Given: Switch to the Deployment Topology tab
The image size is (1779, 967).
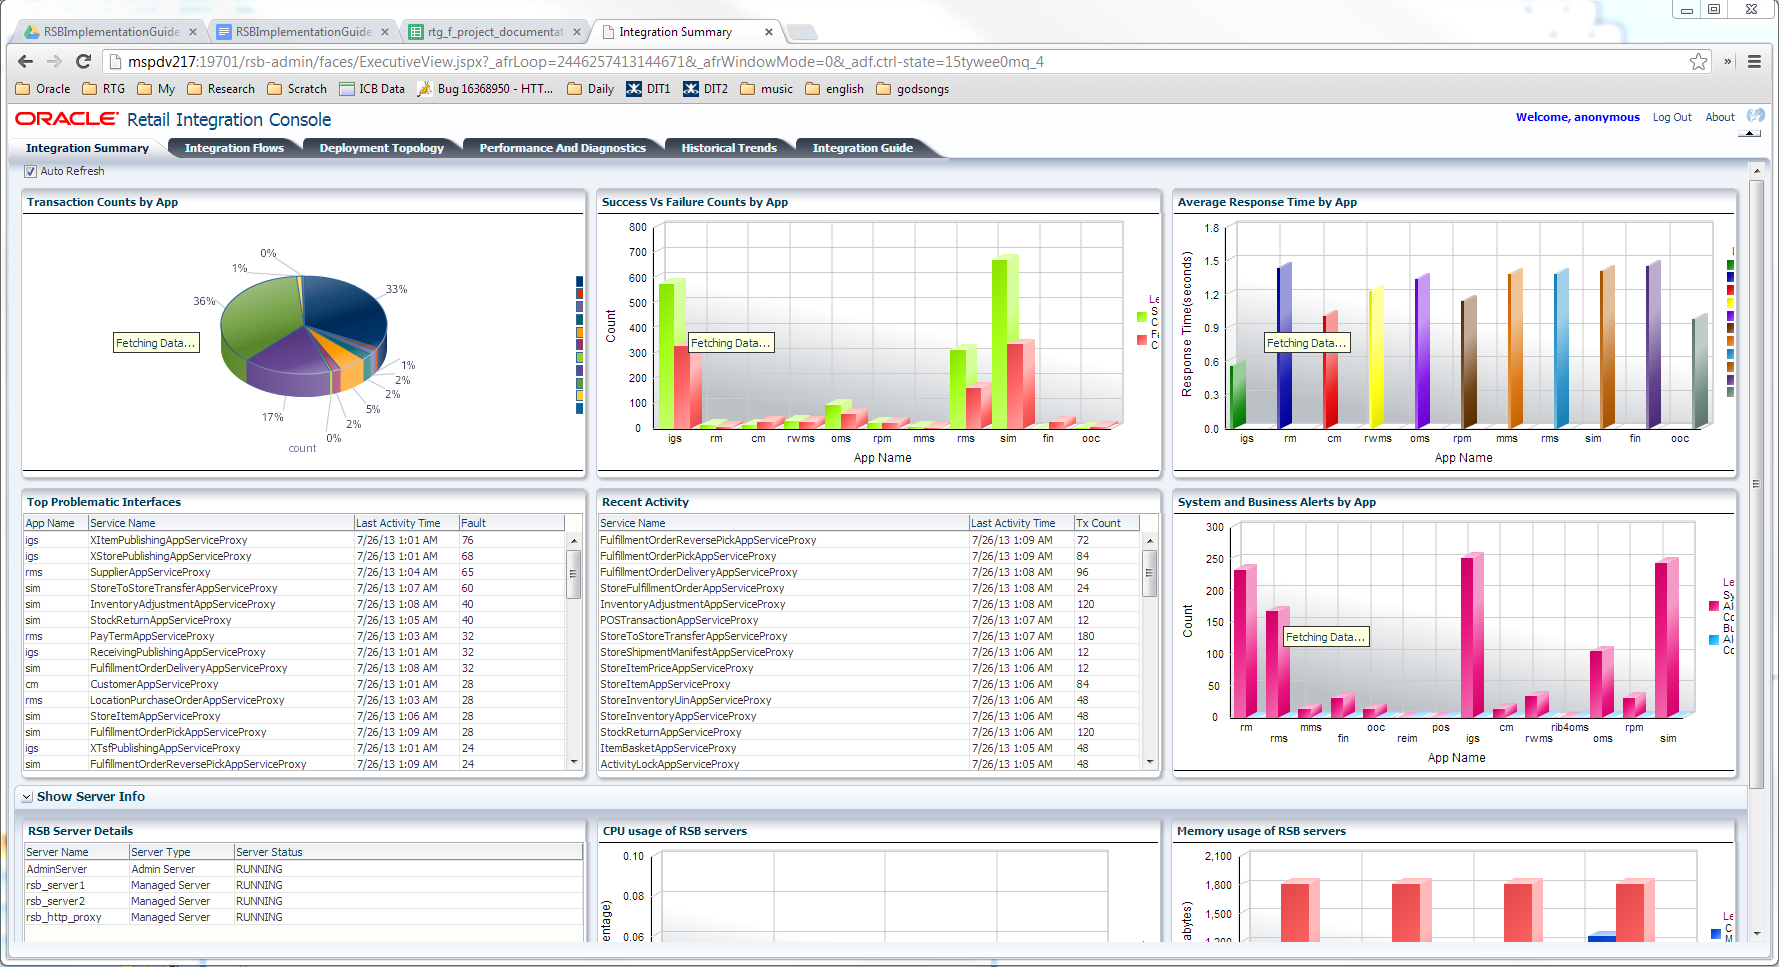Looking at the screenshot, I should [381, 148].
